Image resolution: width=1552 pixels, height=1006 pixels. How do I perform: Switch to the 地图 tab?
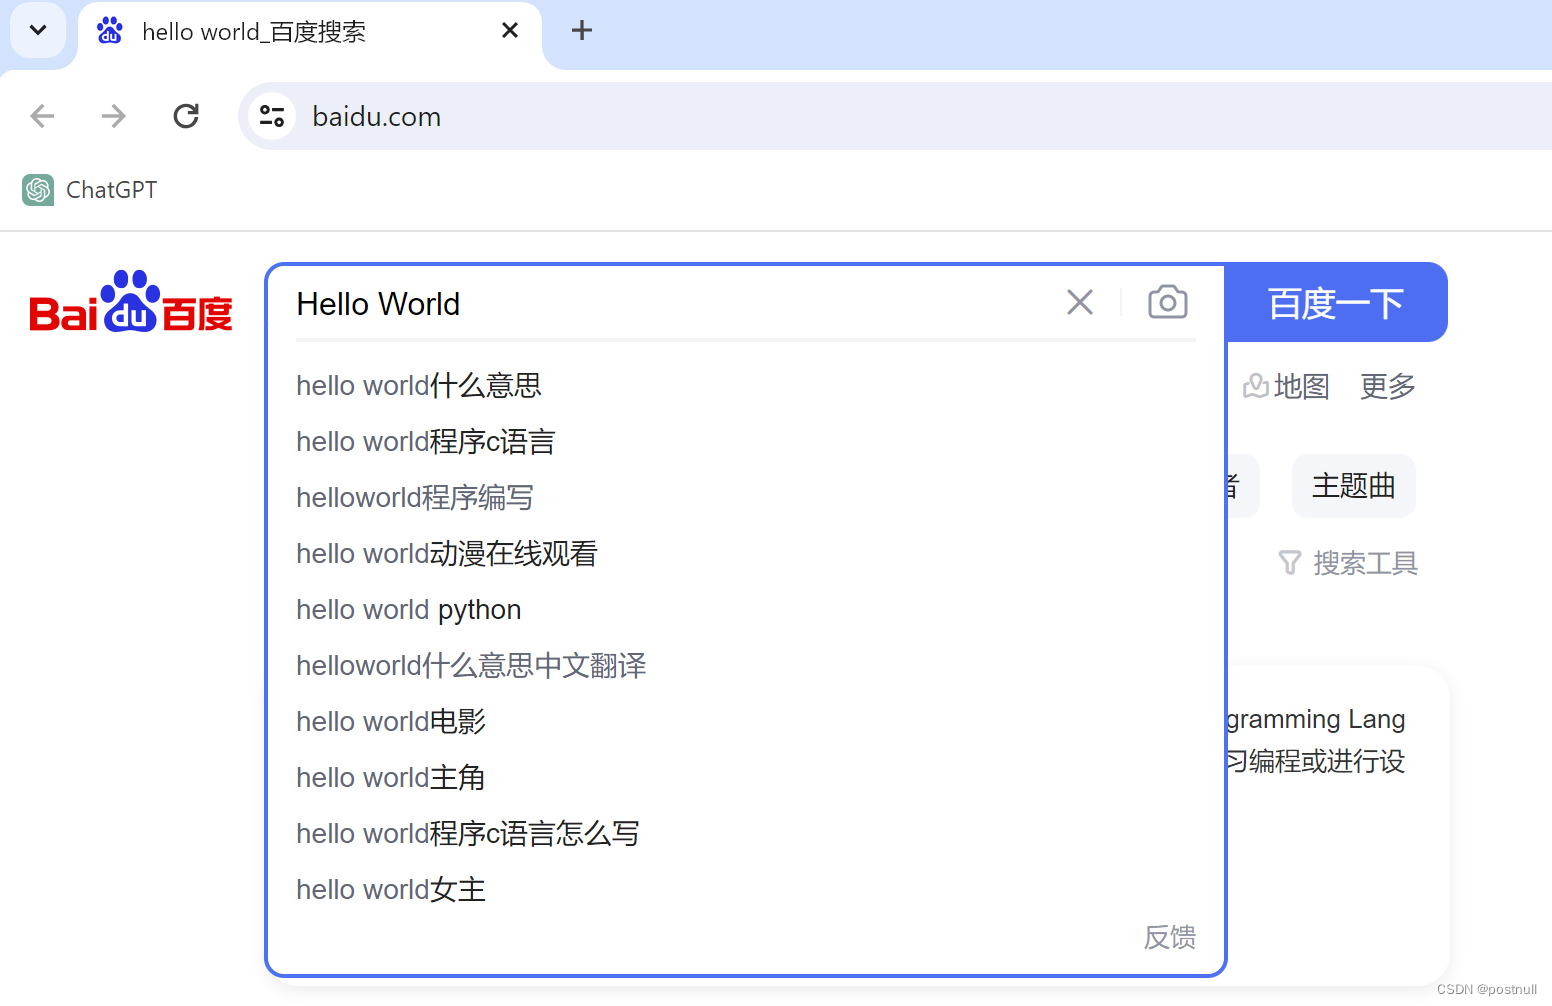[1286, 386]
